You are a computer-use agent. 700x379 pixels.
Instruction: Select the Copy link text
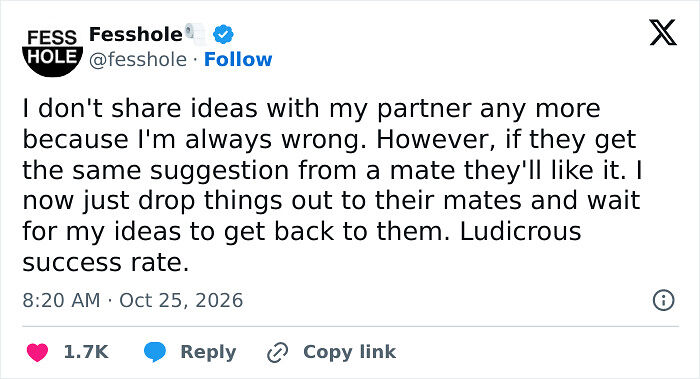(349, 352)
